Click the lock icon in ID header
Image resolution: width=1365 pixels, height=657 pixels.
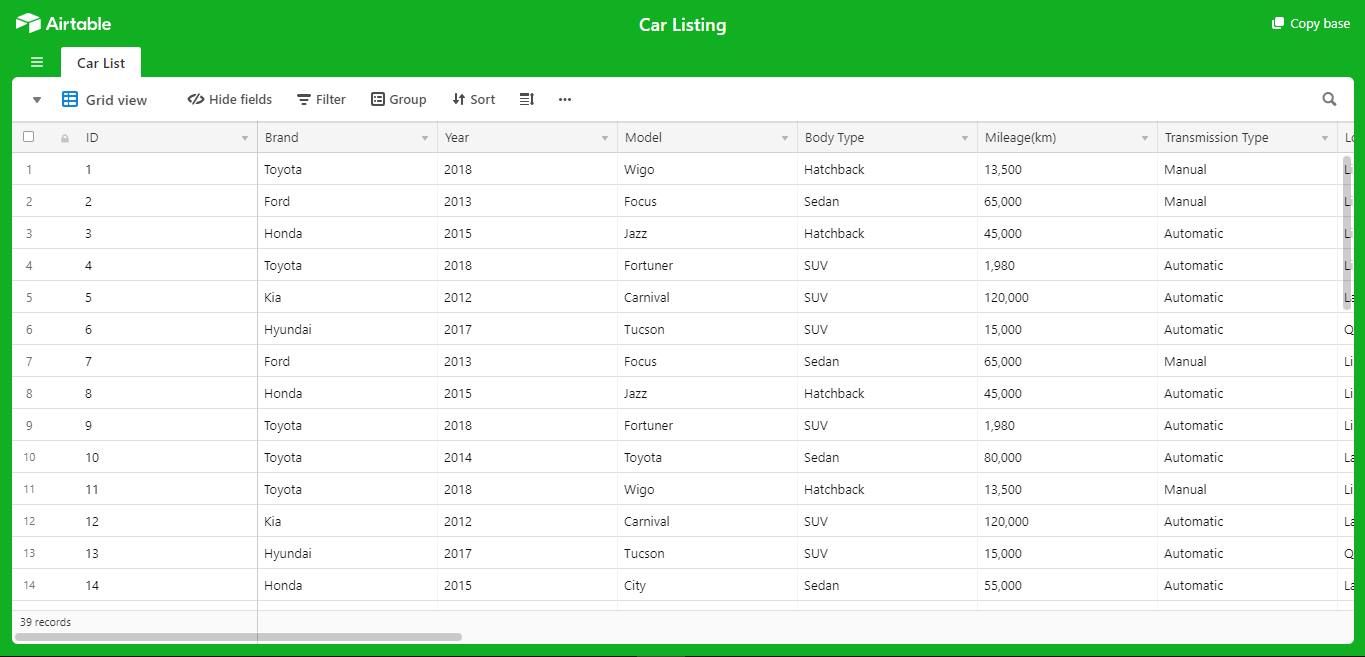pos(65,138)
